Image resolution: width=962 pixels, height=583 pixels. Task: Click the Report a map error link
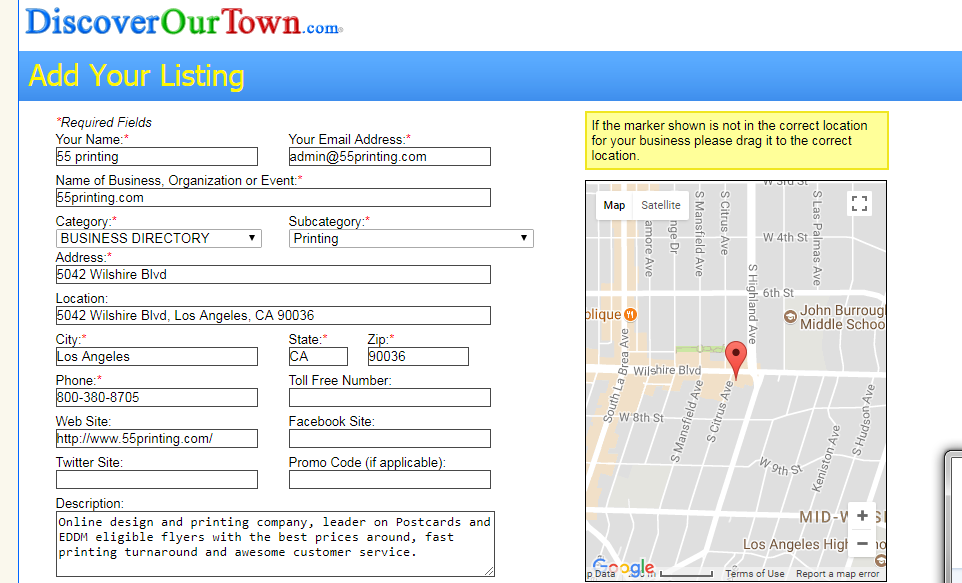click(837, 573)
